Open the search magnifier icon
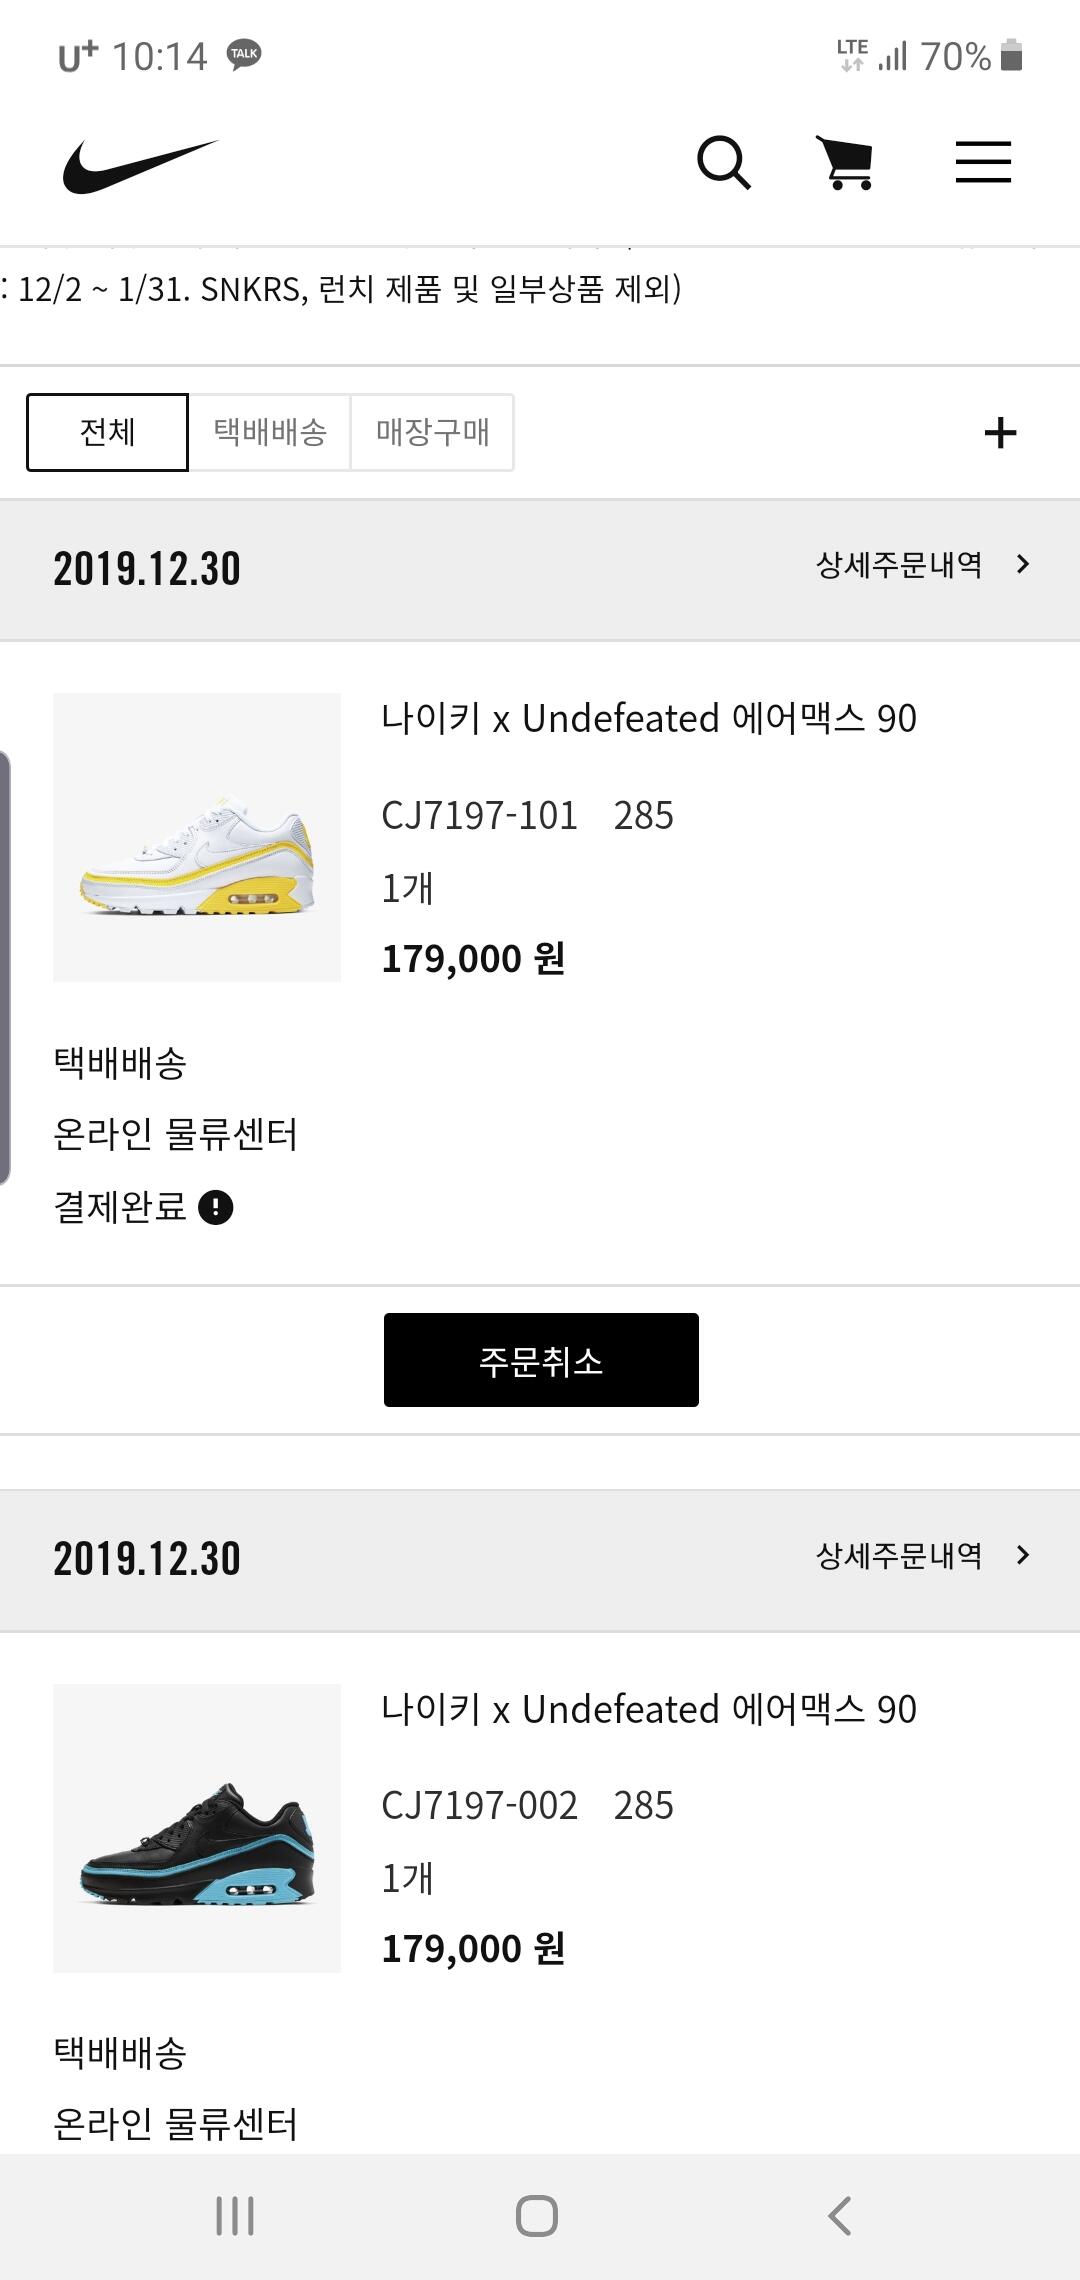1080x2280 pixels. pyautogui.click(x=723, y=163)
